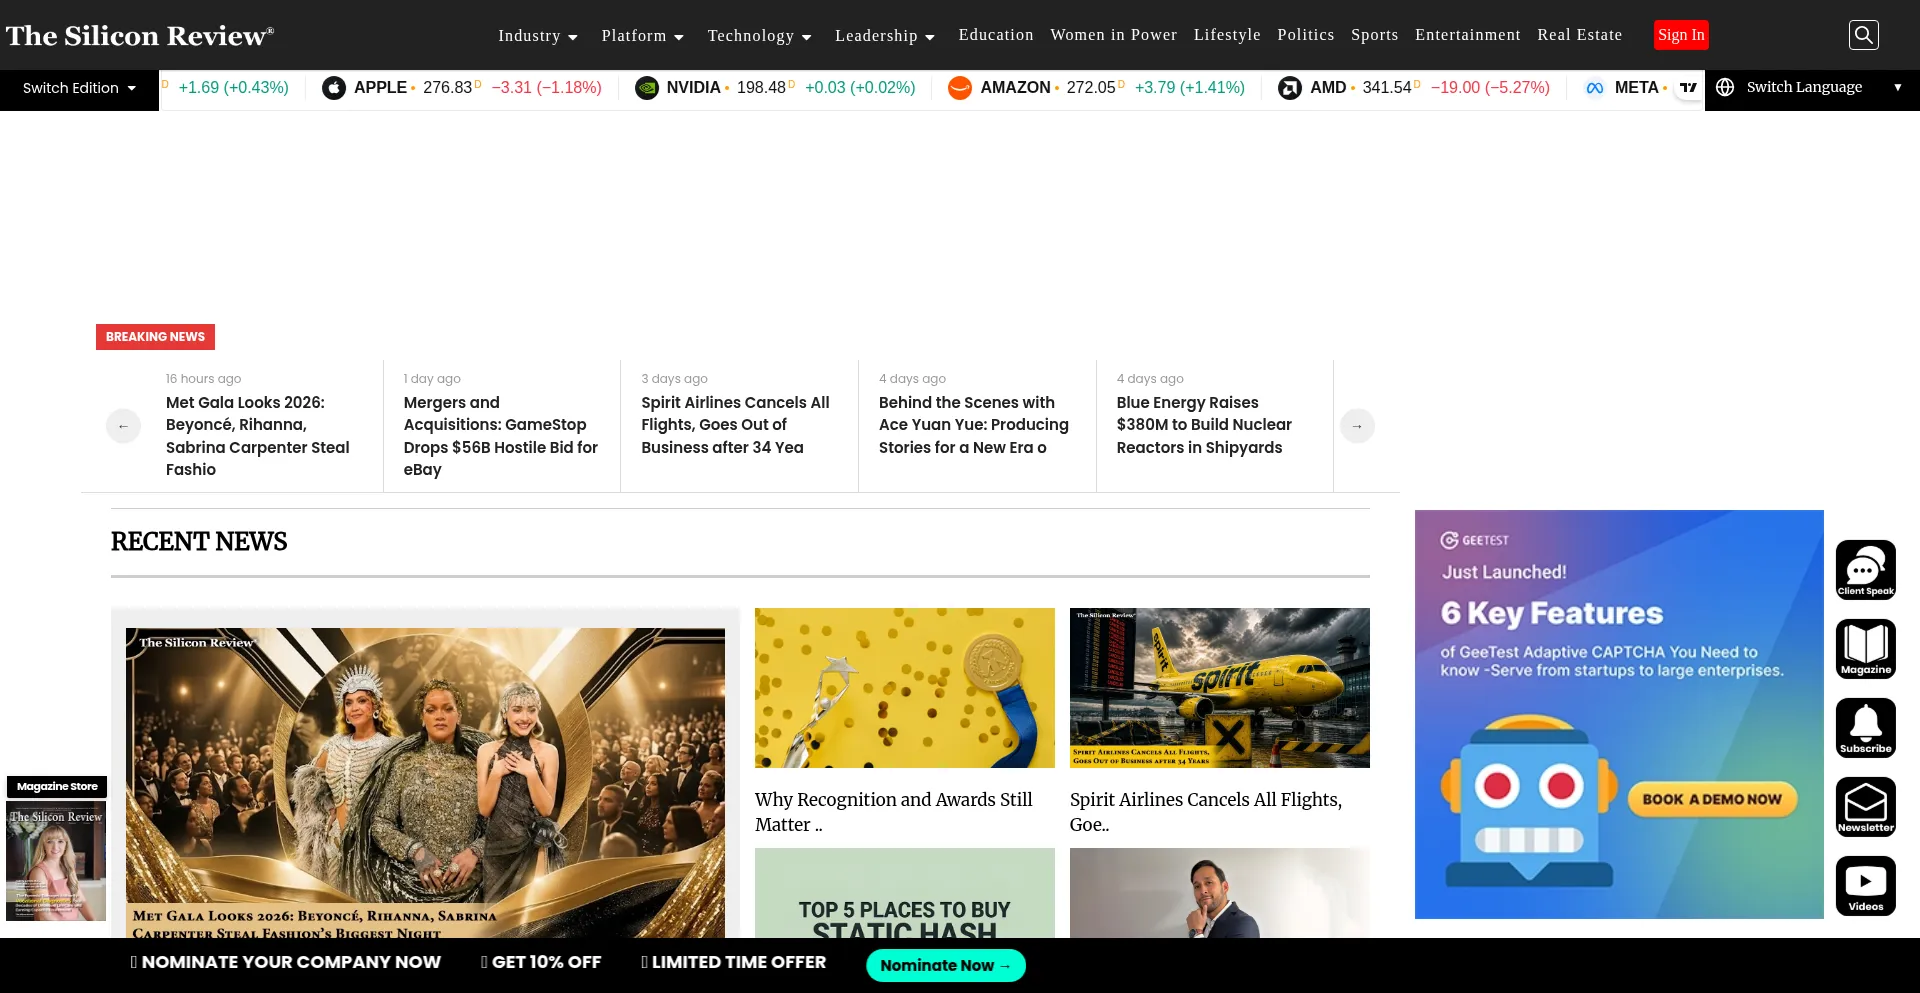Click the AMD ticker price 341.54
The height and width of the screenshot is (993, 1920).
point(1387,88)
